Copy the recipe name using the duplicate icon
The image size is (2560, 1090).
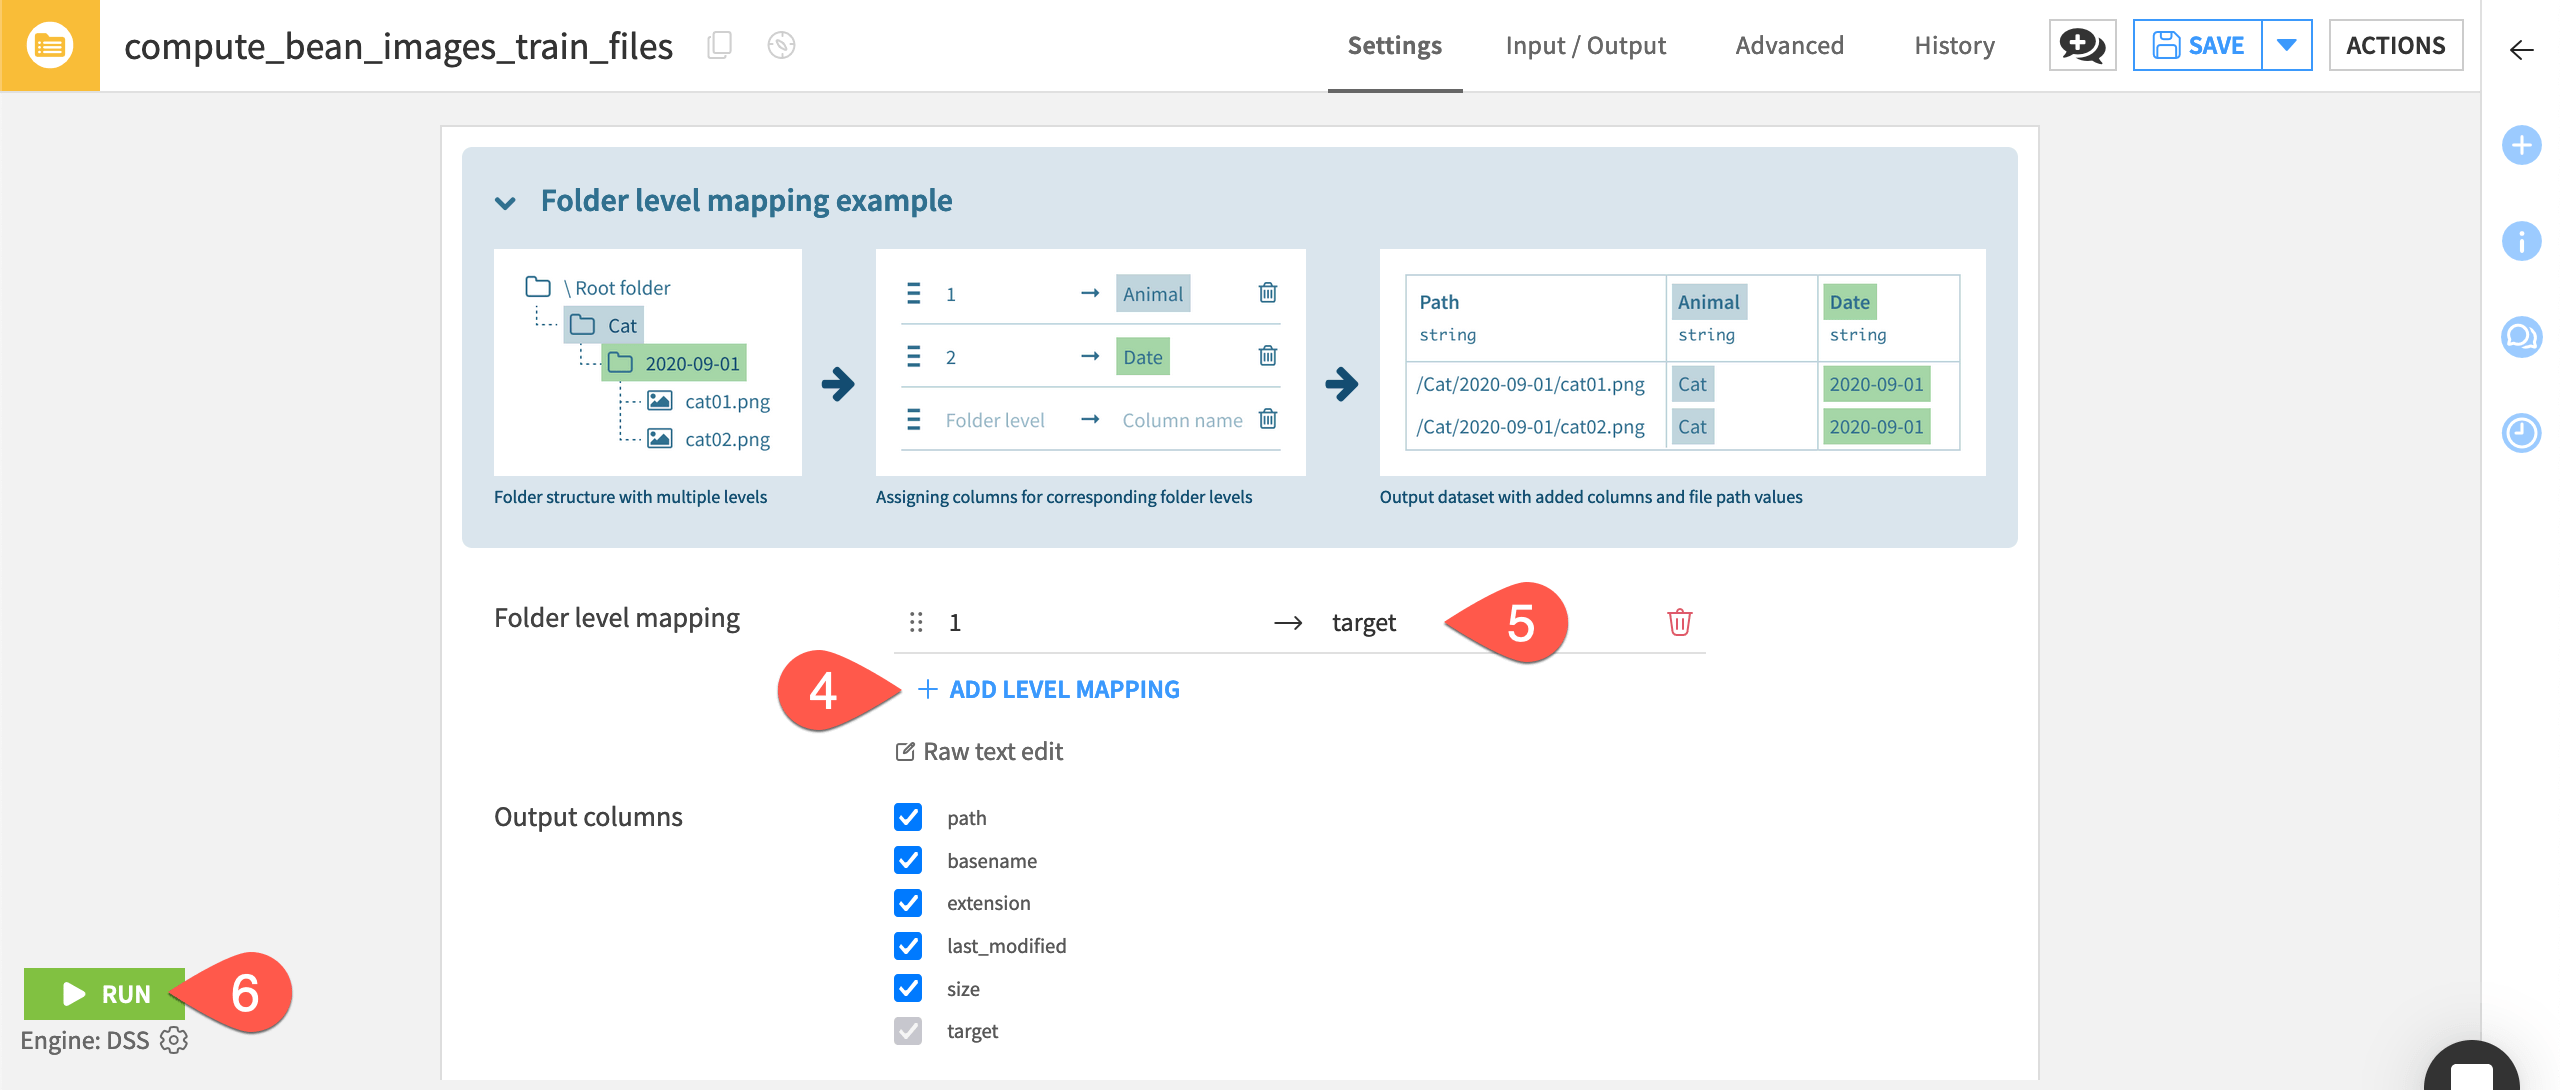[720, 45]
